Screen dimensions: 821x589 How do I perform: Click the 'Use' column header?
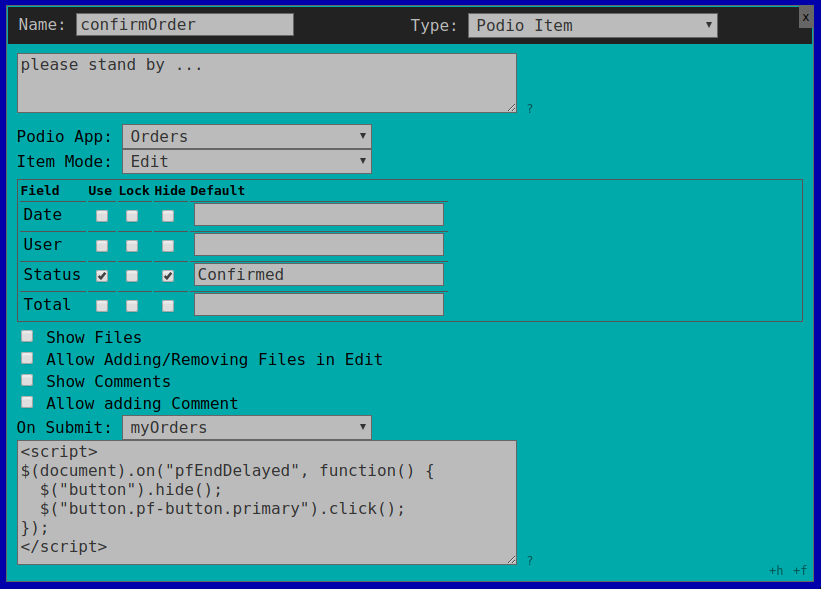100,191
